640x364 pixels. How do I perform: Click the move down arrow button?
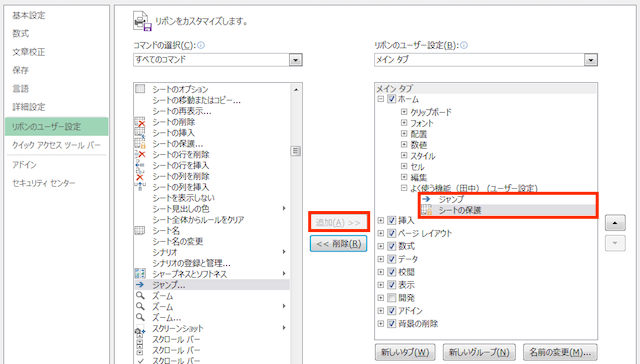click(x=615, y=244)
